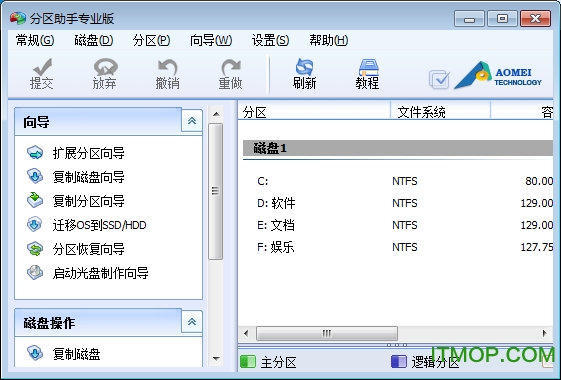Click sidebar scrollbar up arrow
Viewport: 561px width, 380px height.
[x=216, y=114]
